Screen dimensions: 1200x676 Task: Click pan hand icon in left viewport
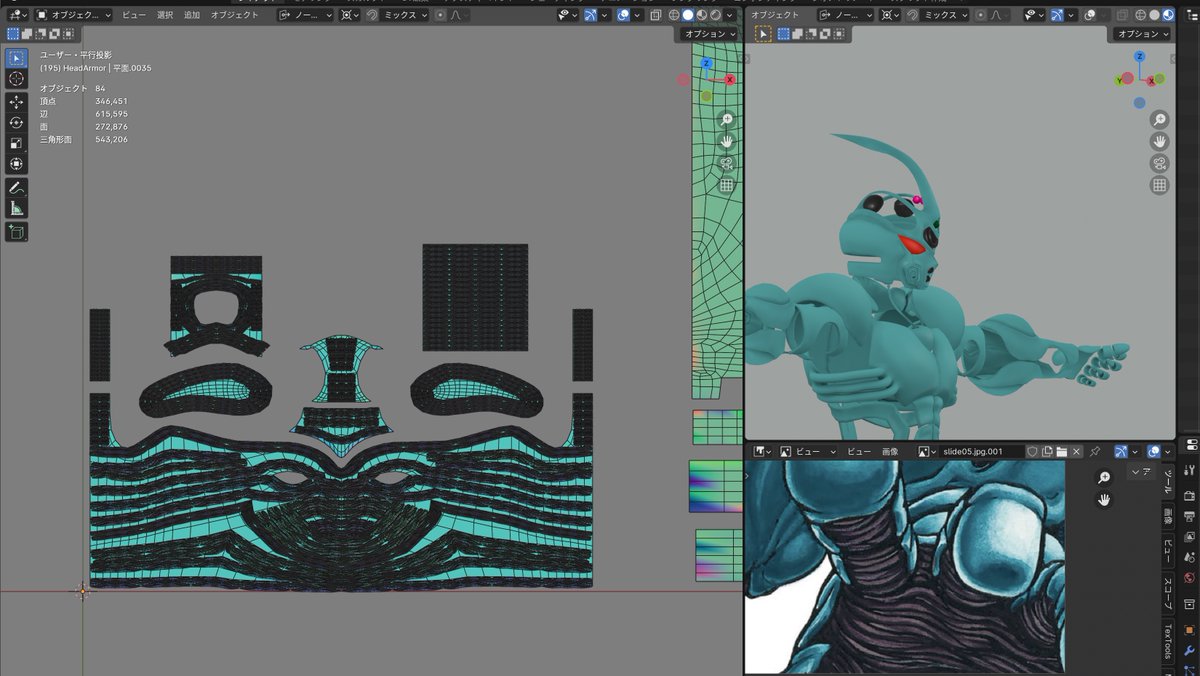(x=727, y=141)
